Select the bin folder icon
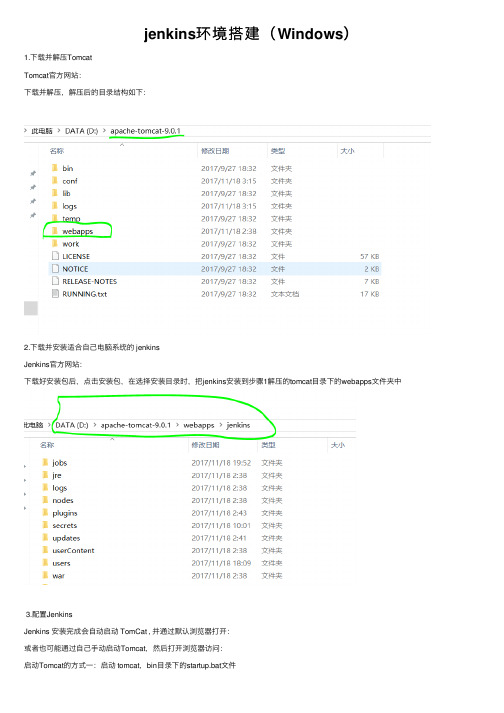 55,168
